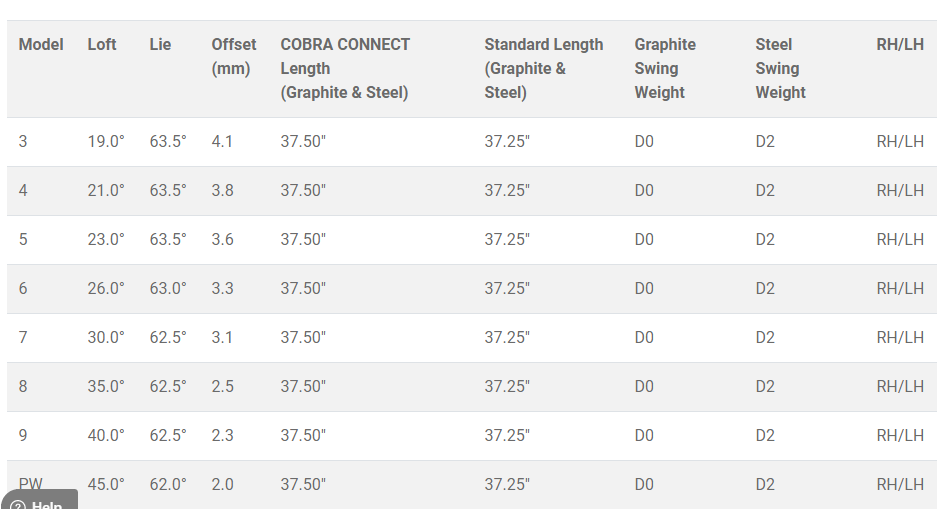Click the 30.0° loft value
The width and height of the screenshot is (951, 509).
click(x=106, y=338)
